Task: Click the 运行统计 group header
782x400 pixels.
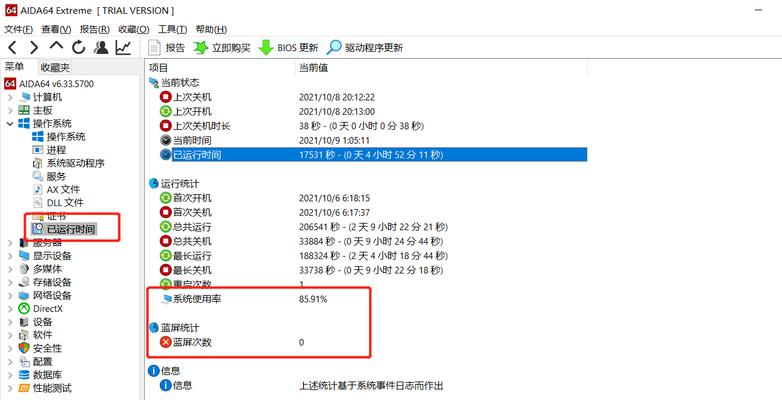Action: tap(175, 184)
